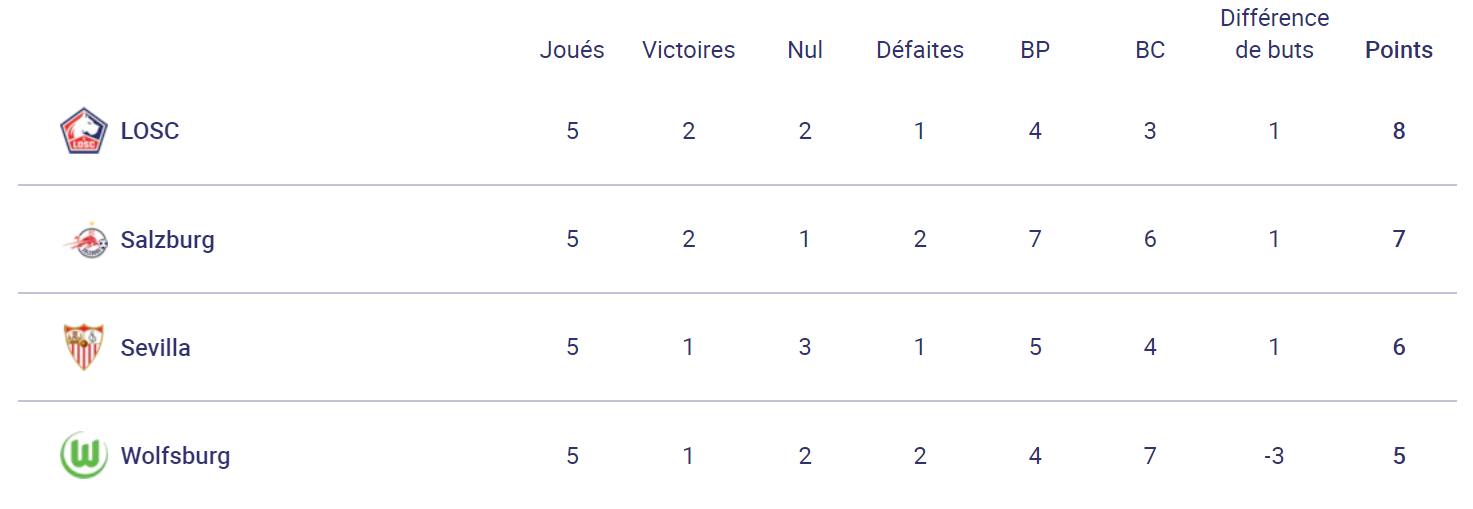The width and height of the screenshot is (1473, 509).
Task: Select Wolfsburg's goal difference -3
Action: 1274,456
